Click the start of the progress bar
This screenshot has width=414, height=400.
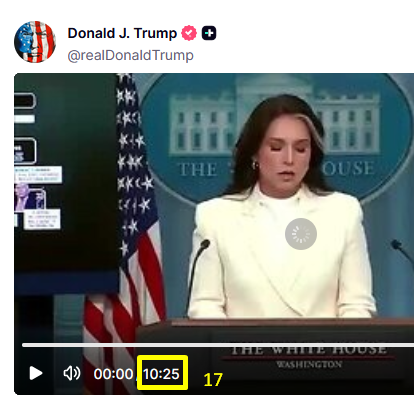(x=23, y=345)
